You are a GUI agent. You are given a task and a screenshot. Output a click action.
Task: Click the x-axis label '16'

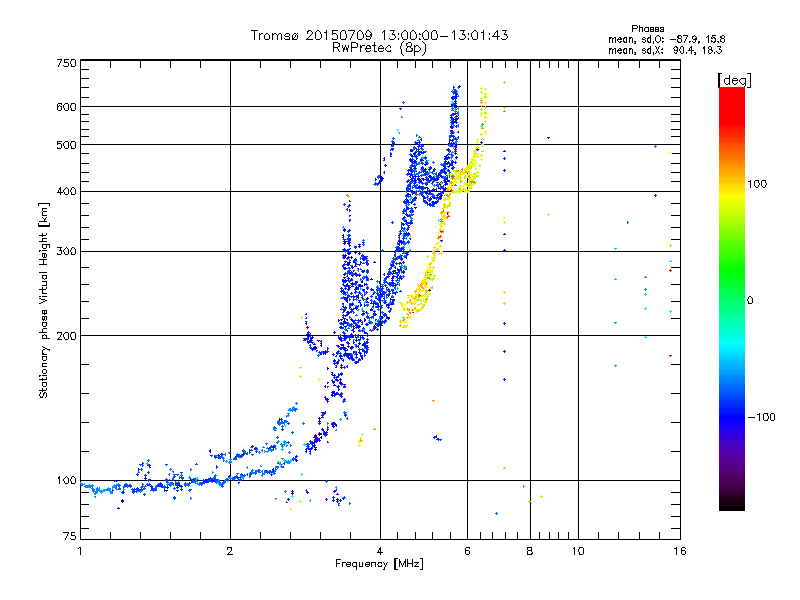[x=680, y=551]
